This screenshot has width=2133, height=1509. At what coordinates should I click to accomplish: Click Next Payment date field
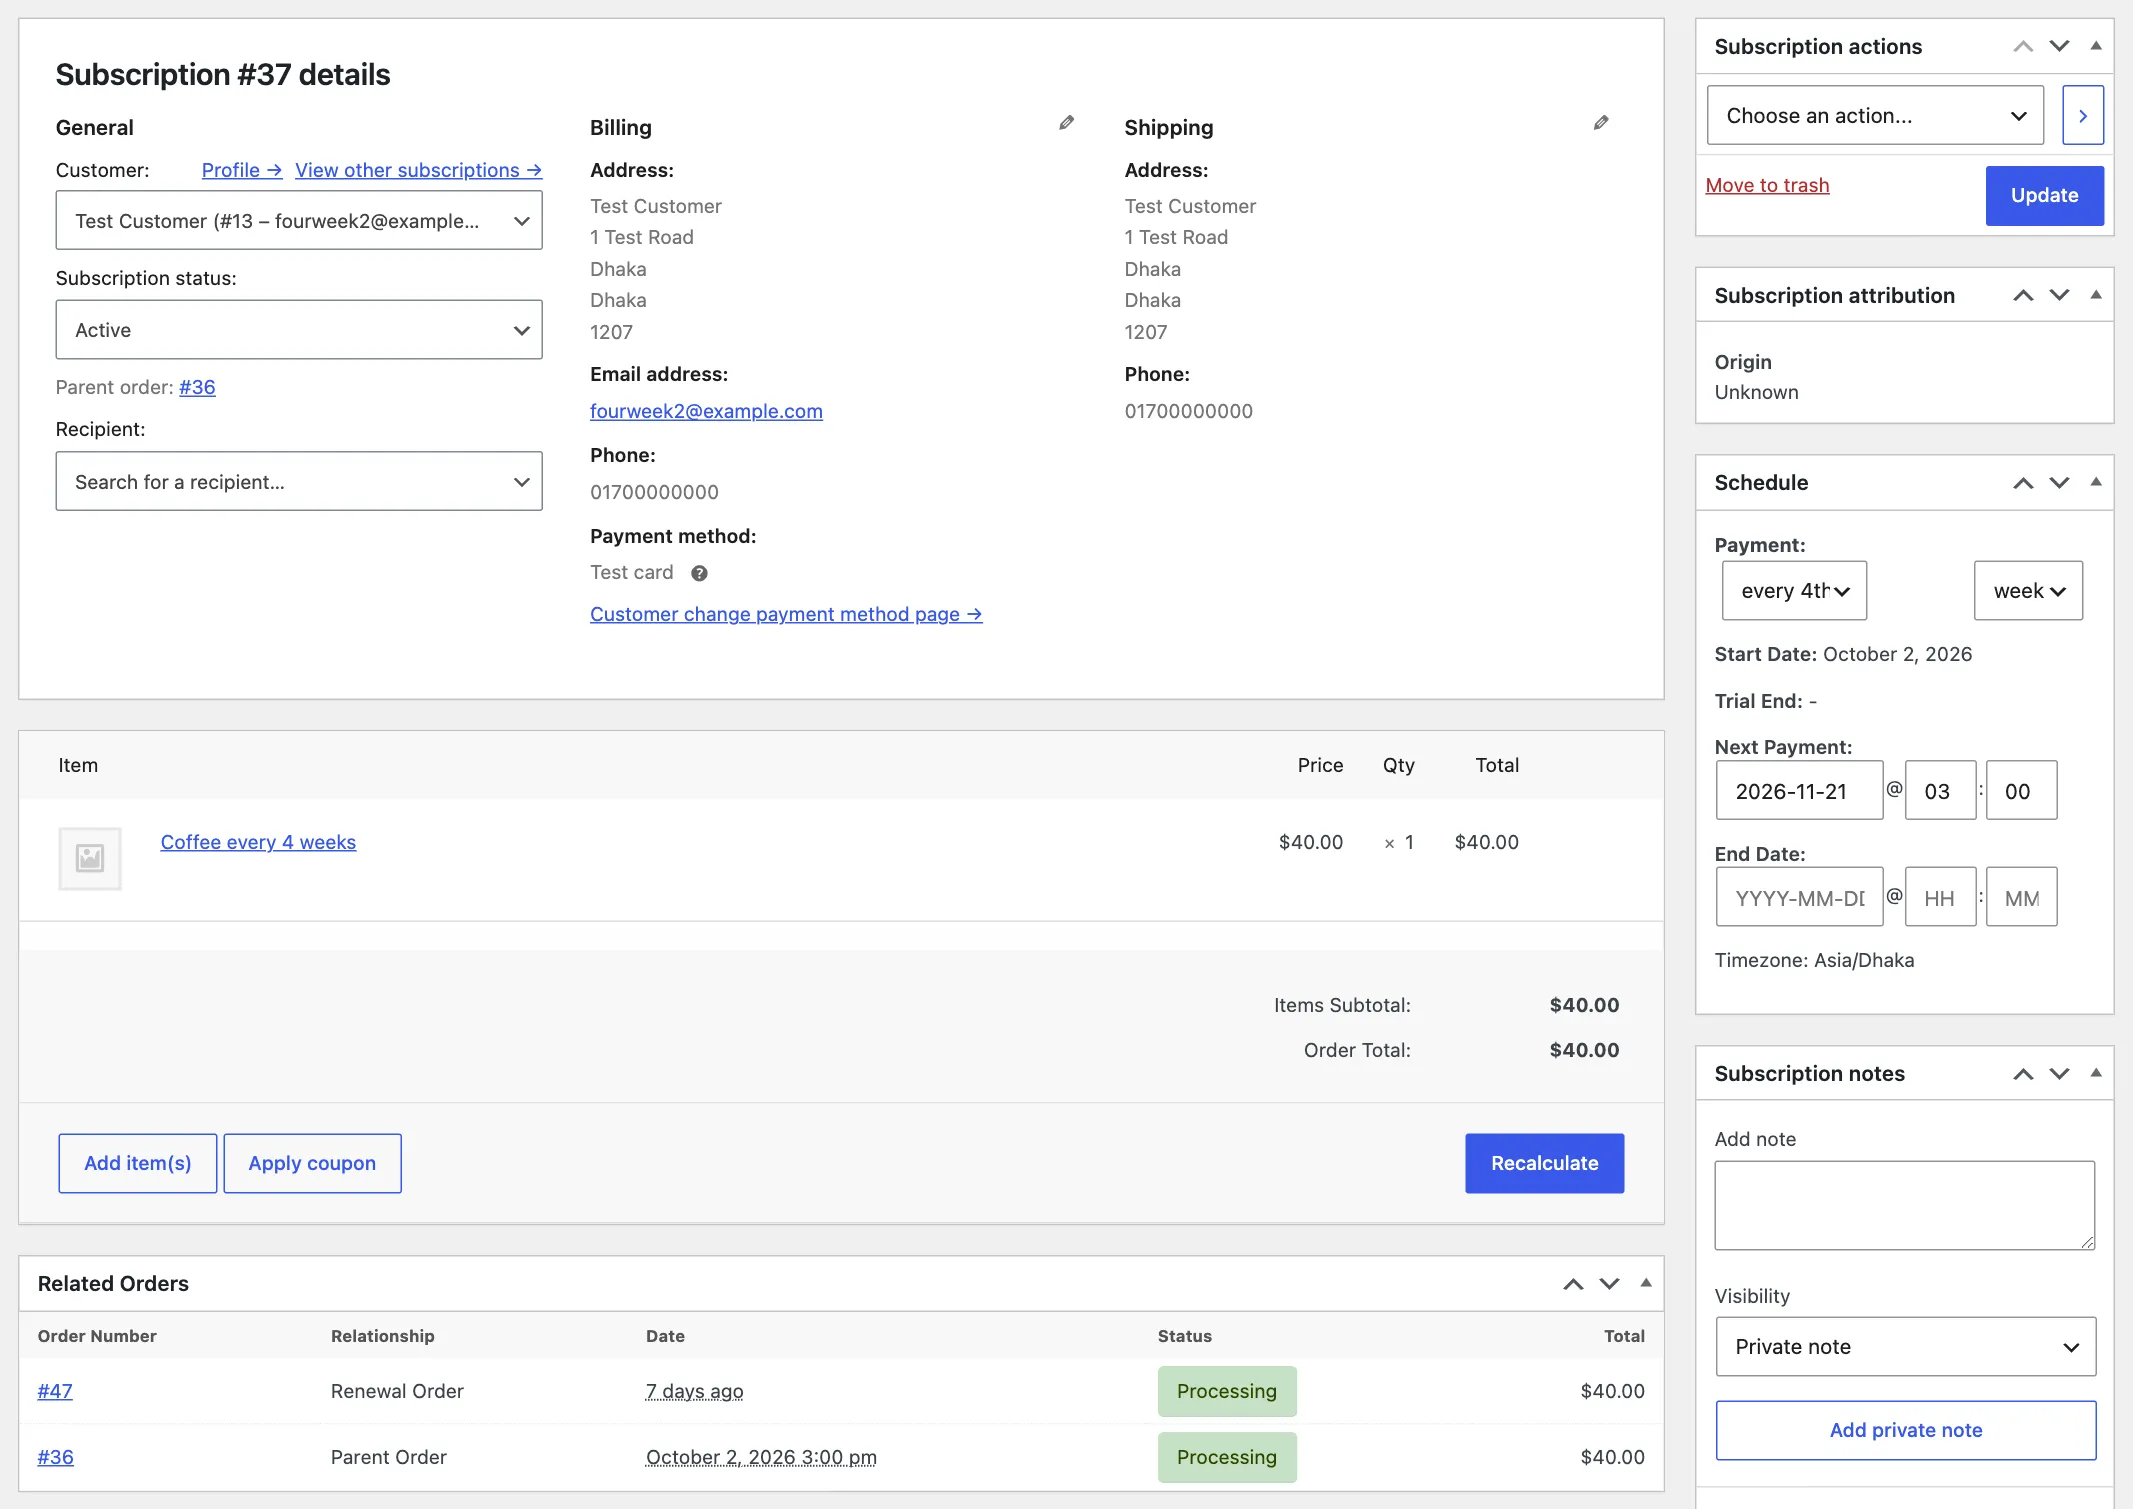point(1799,790)
